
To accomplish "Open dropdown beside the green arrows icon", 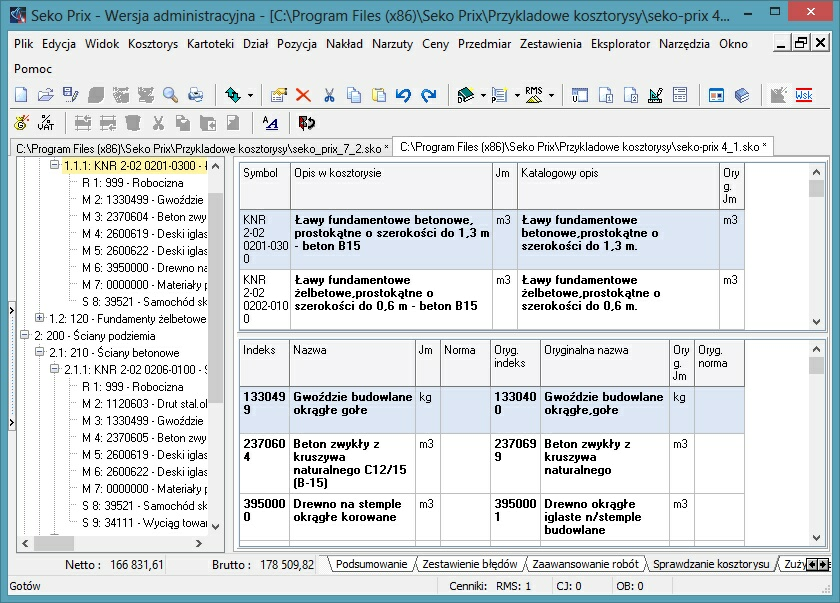I will [x=250, y=96].
